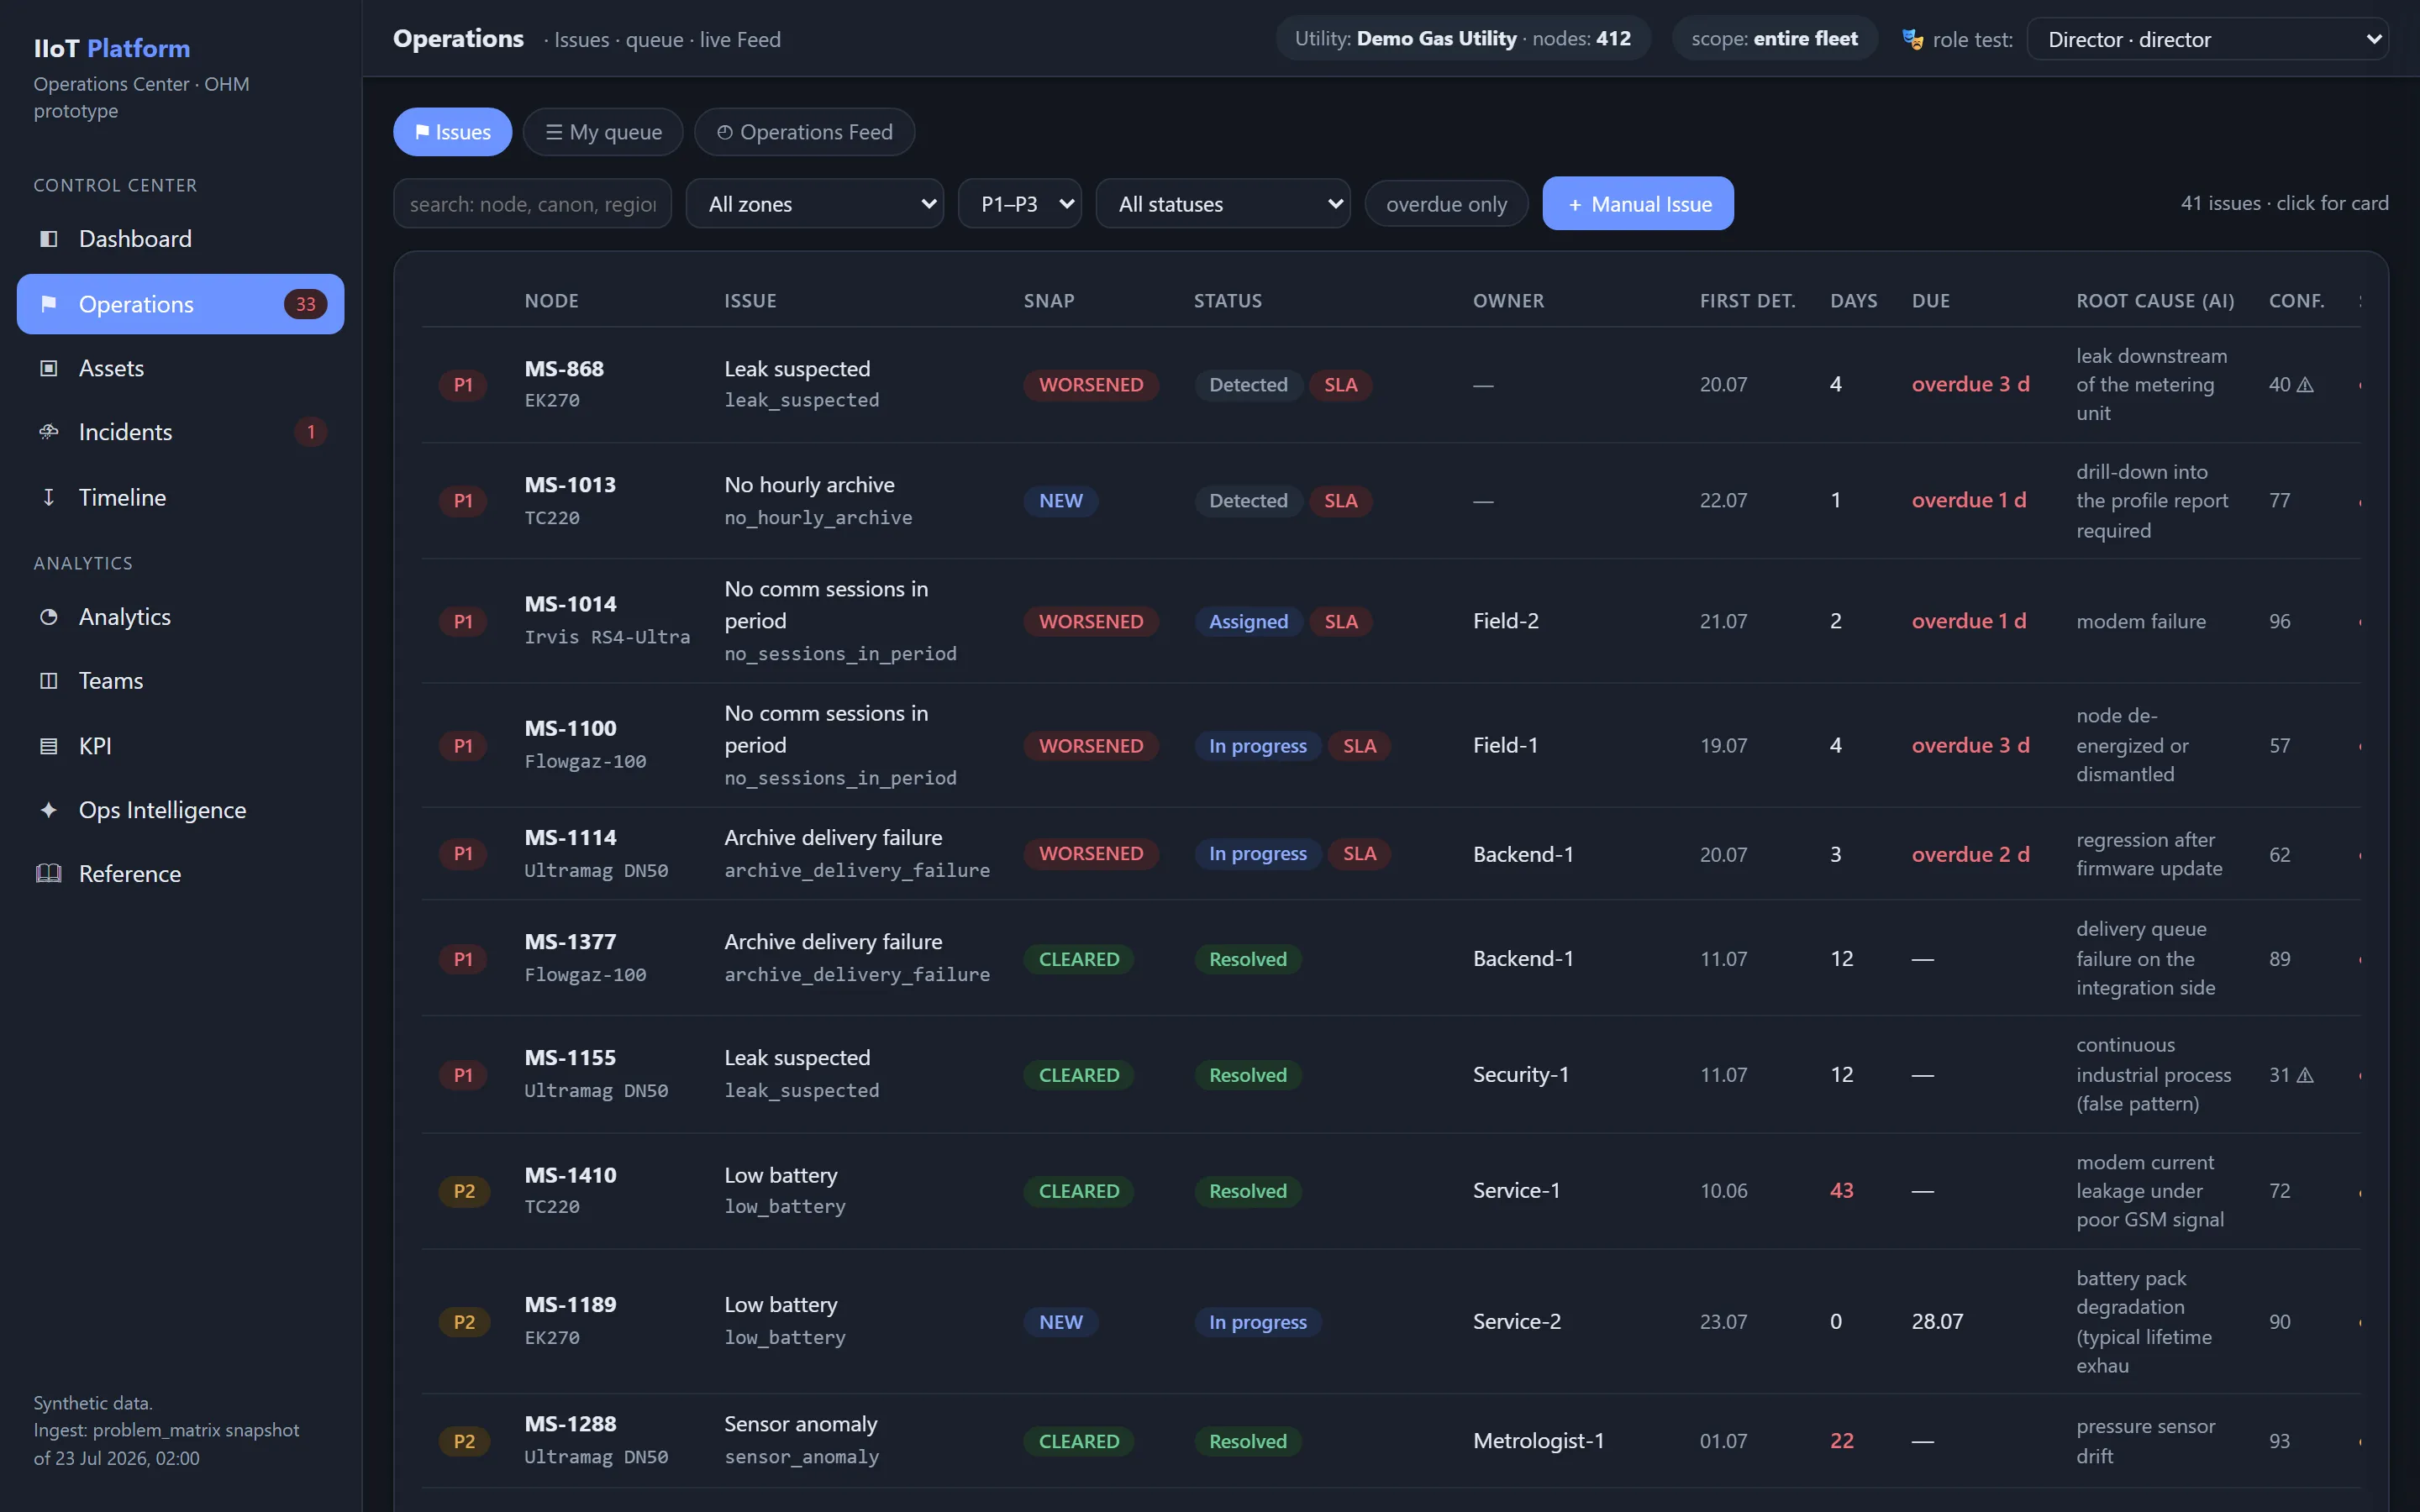Viewport: 2420px width, 1512px height.
Task: Click the Utility Demo Gas Utility pill
Action: [1463, 39]
